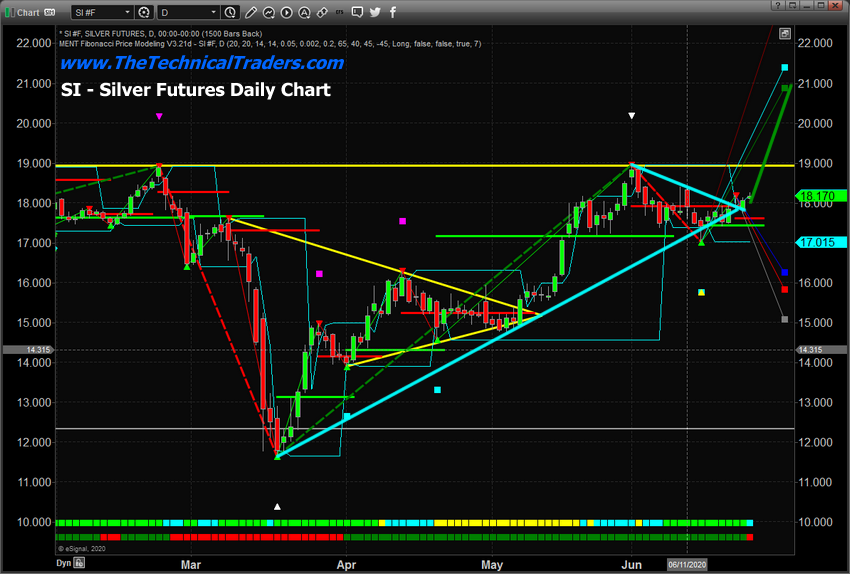Toggle the SI badge beside Chart
The width and height of the screenshot is (850, 574).
click(x=49, y=12)
